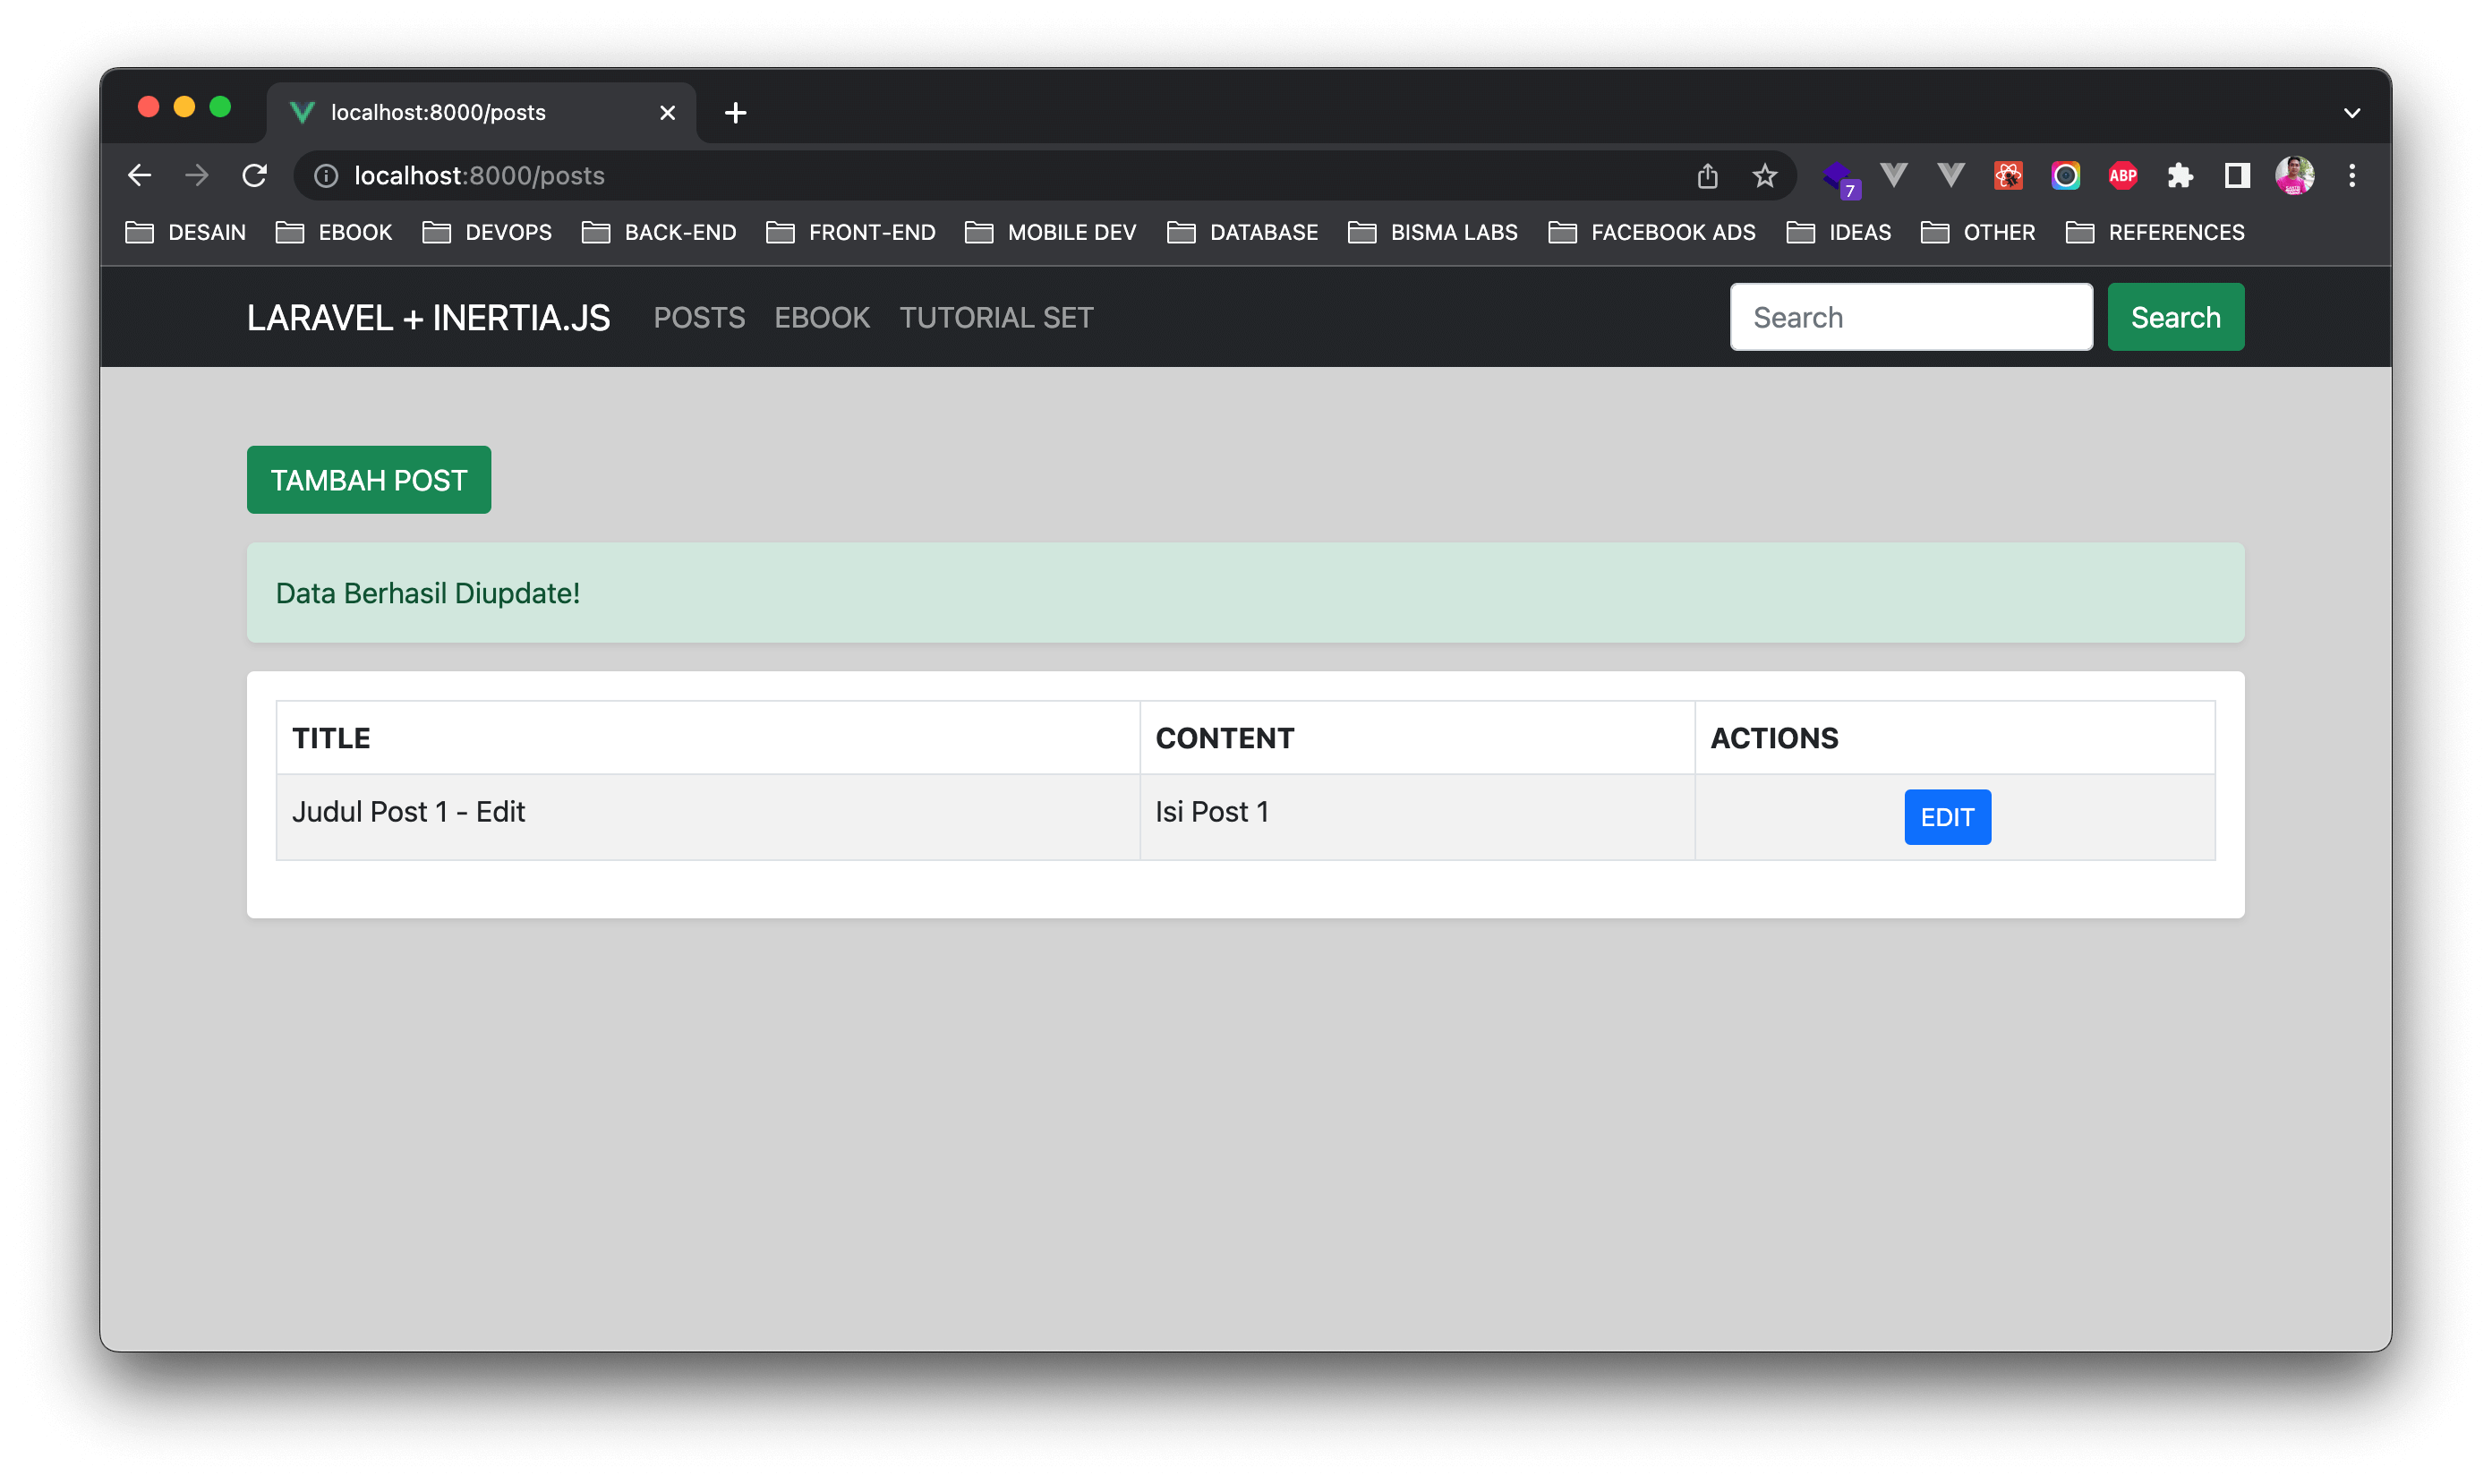Click the blue EDIT button

[x=1947, y=817]
